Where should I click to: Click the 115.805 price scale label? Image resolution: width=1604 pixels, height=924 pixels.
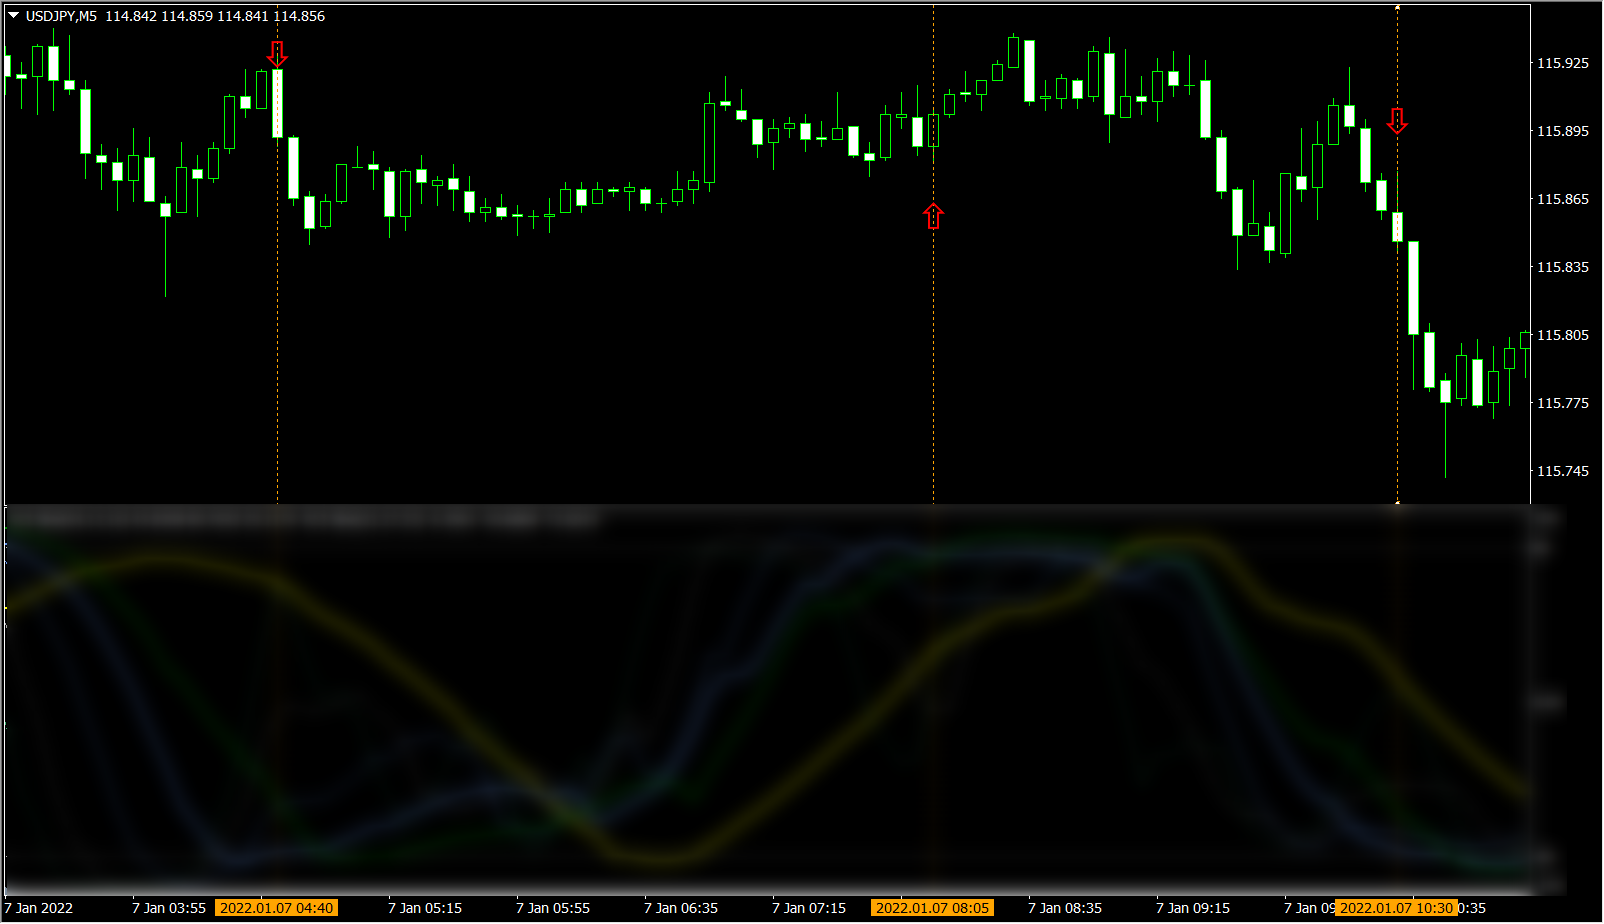tap(1562, 335)
